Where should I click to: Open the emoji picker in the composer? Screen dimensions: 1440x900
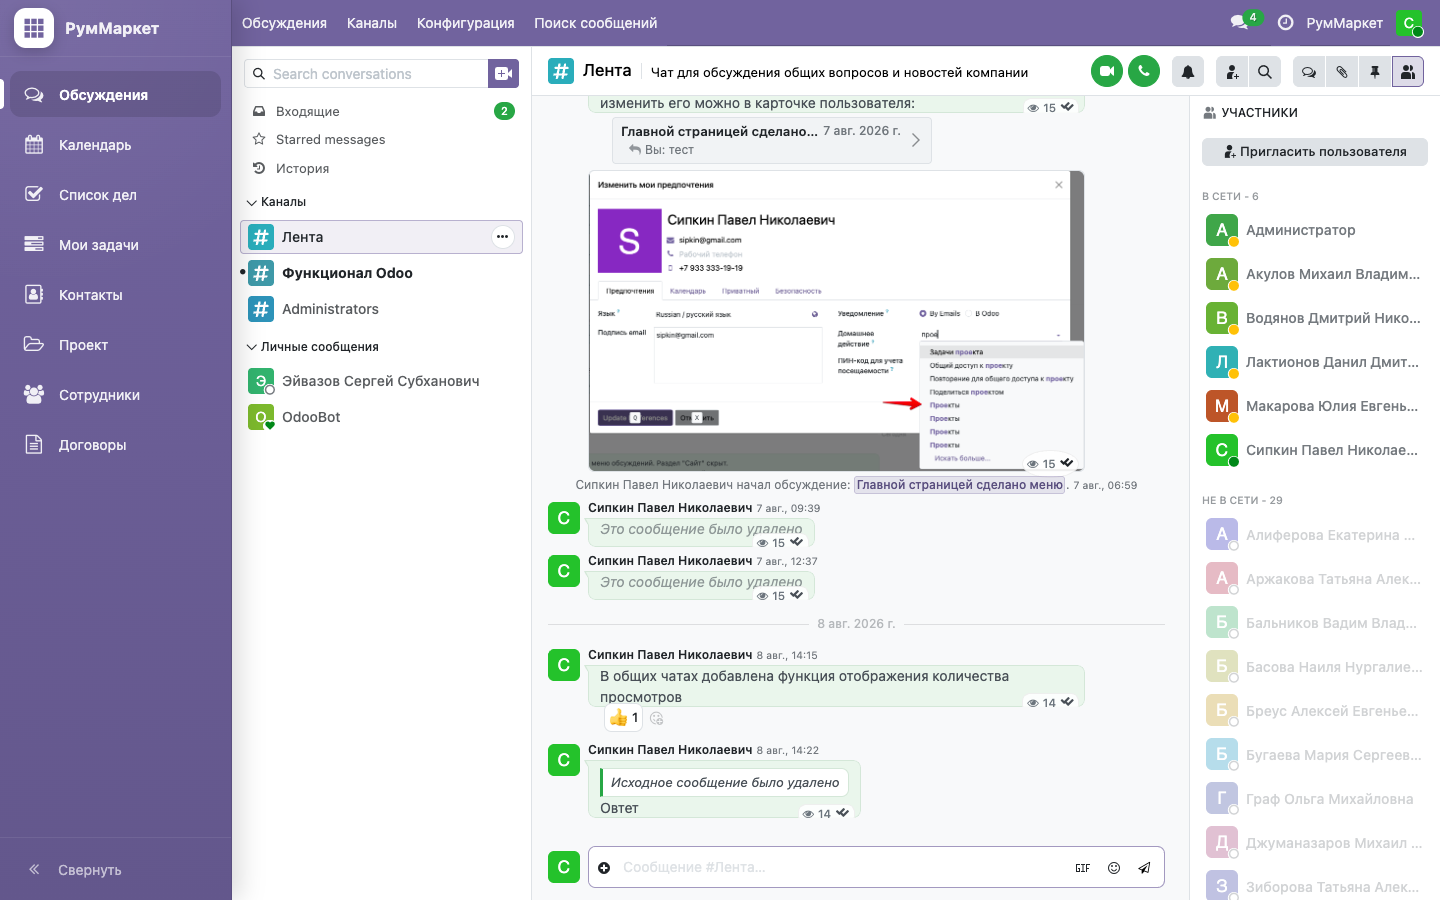coord(1114,868)
